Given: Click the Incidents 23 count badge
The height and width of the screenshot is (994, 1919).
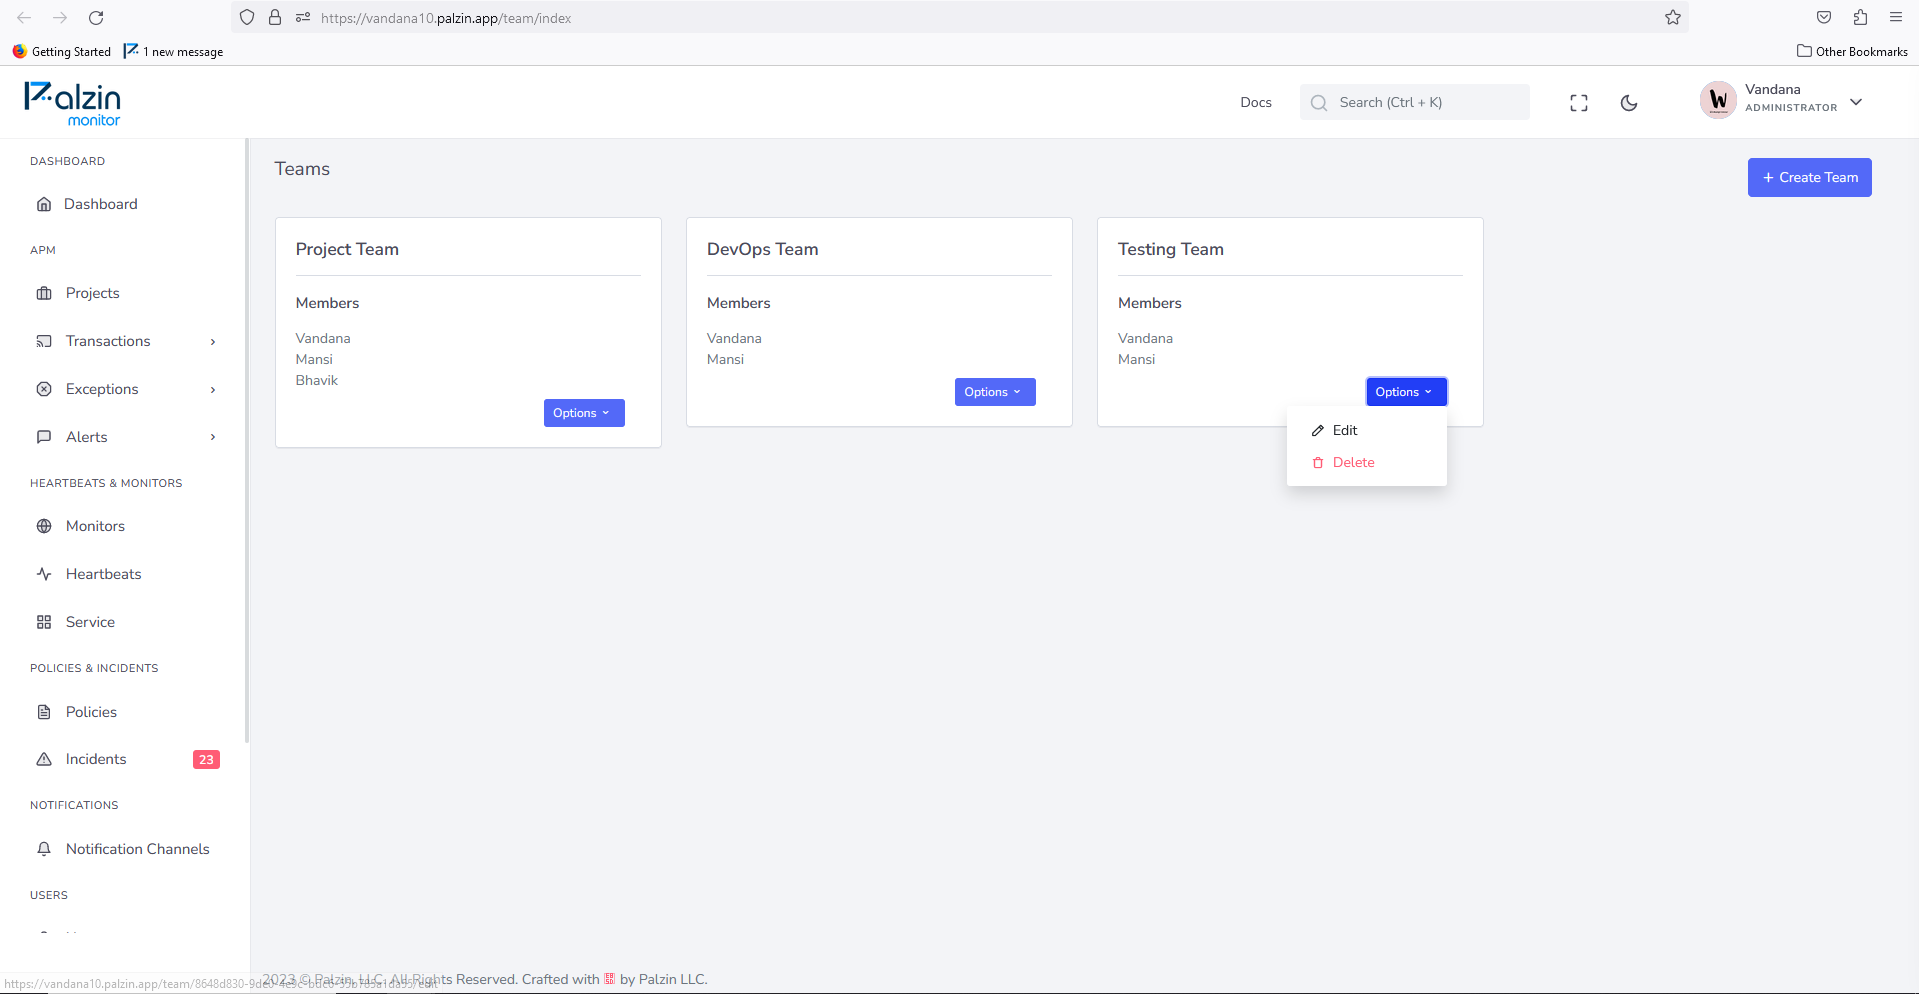Looking at the screenshot, I should 206,760.
